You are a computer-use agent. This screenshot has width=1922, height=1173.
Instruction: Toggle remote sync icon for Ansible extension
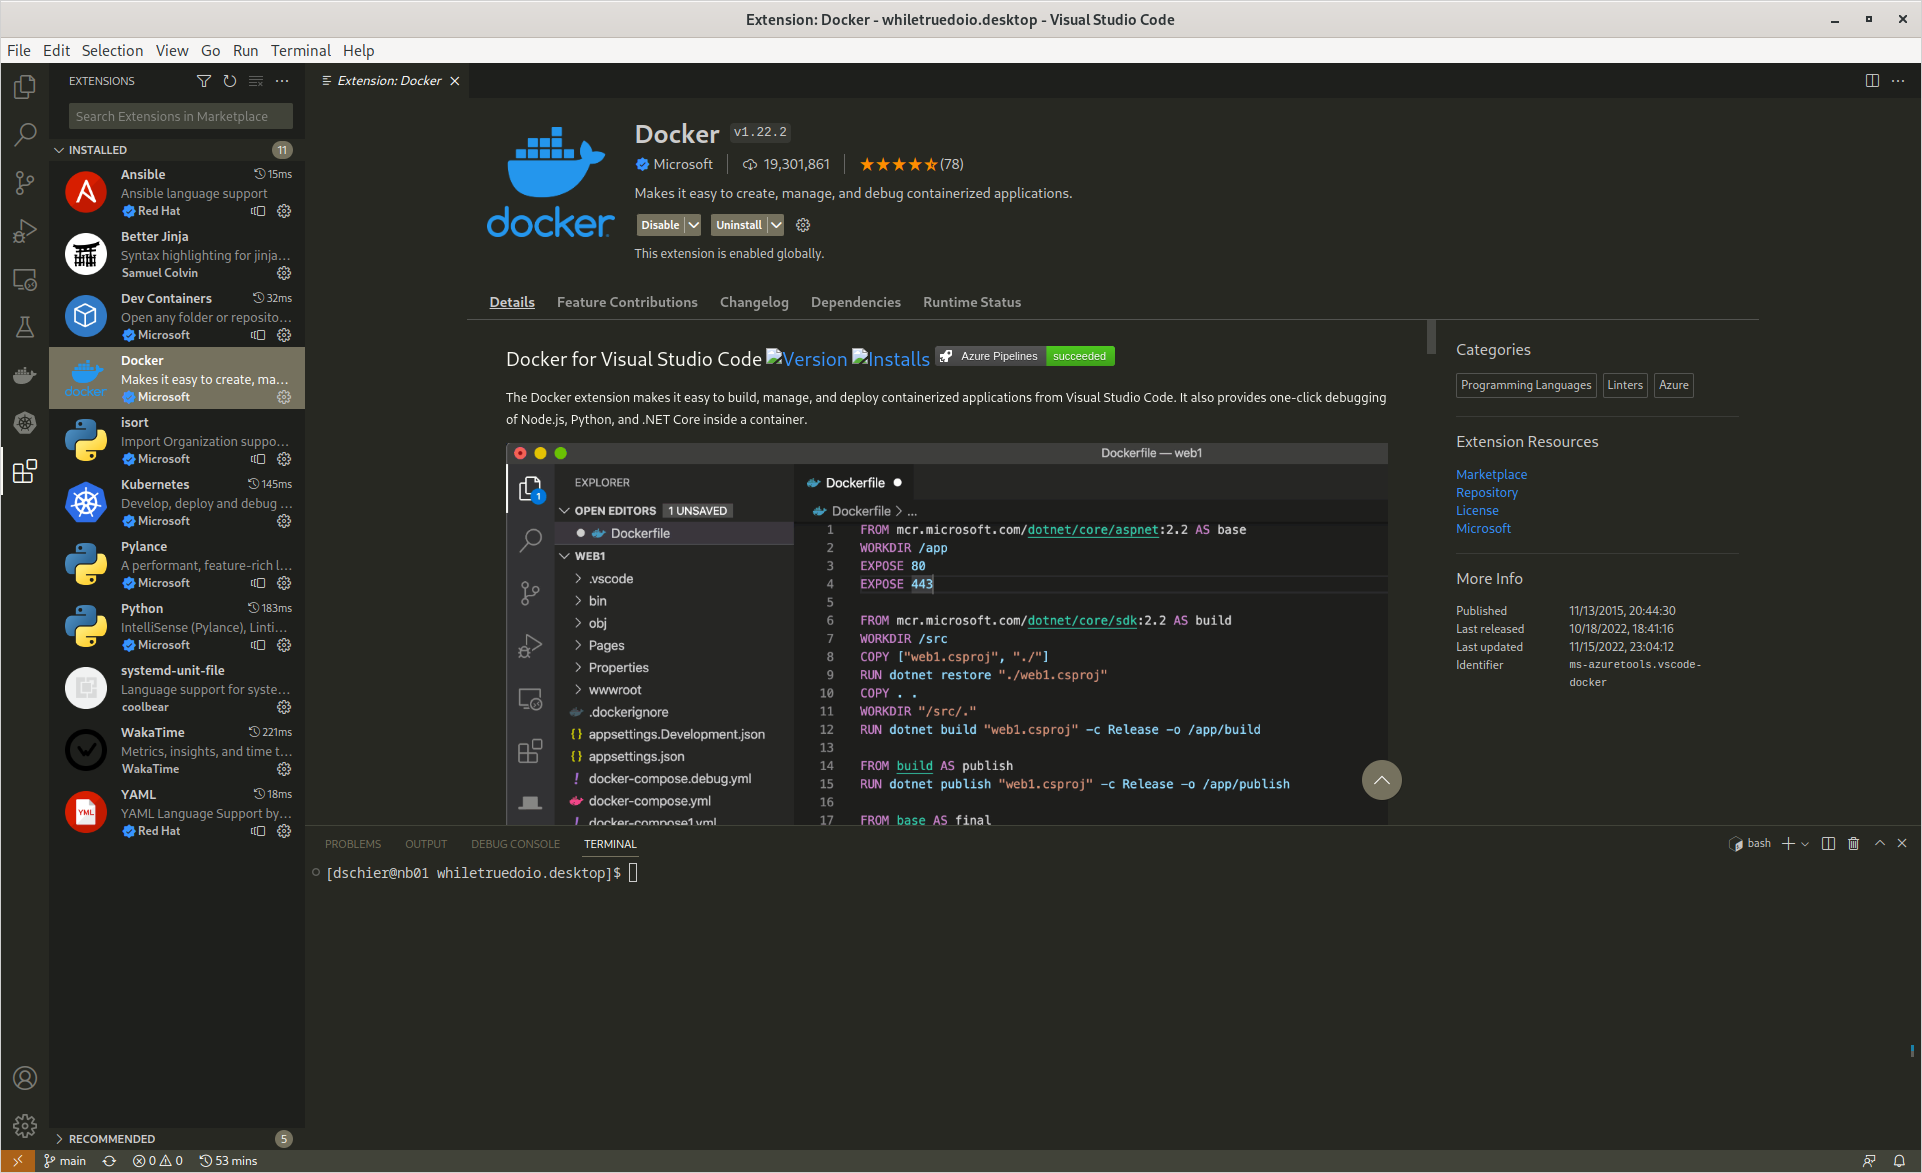point(258,211)
